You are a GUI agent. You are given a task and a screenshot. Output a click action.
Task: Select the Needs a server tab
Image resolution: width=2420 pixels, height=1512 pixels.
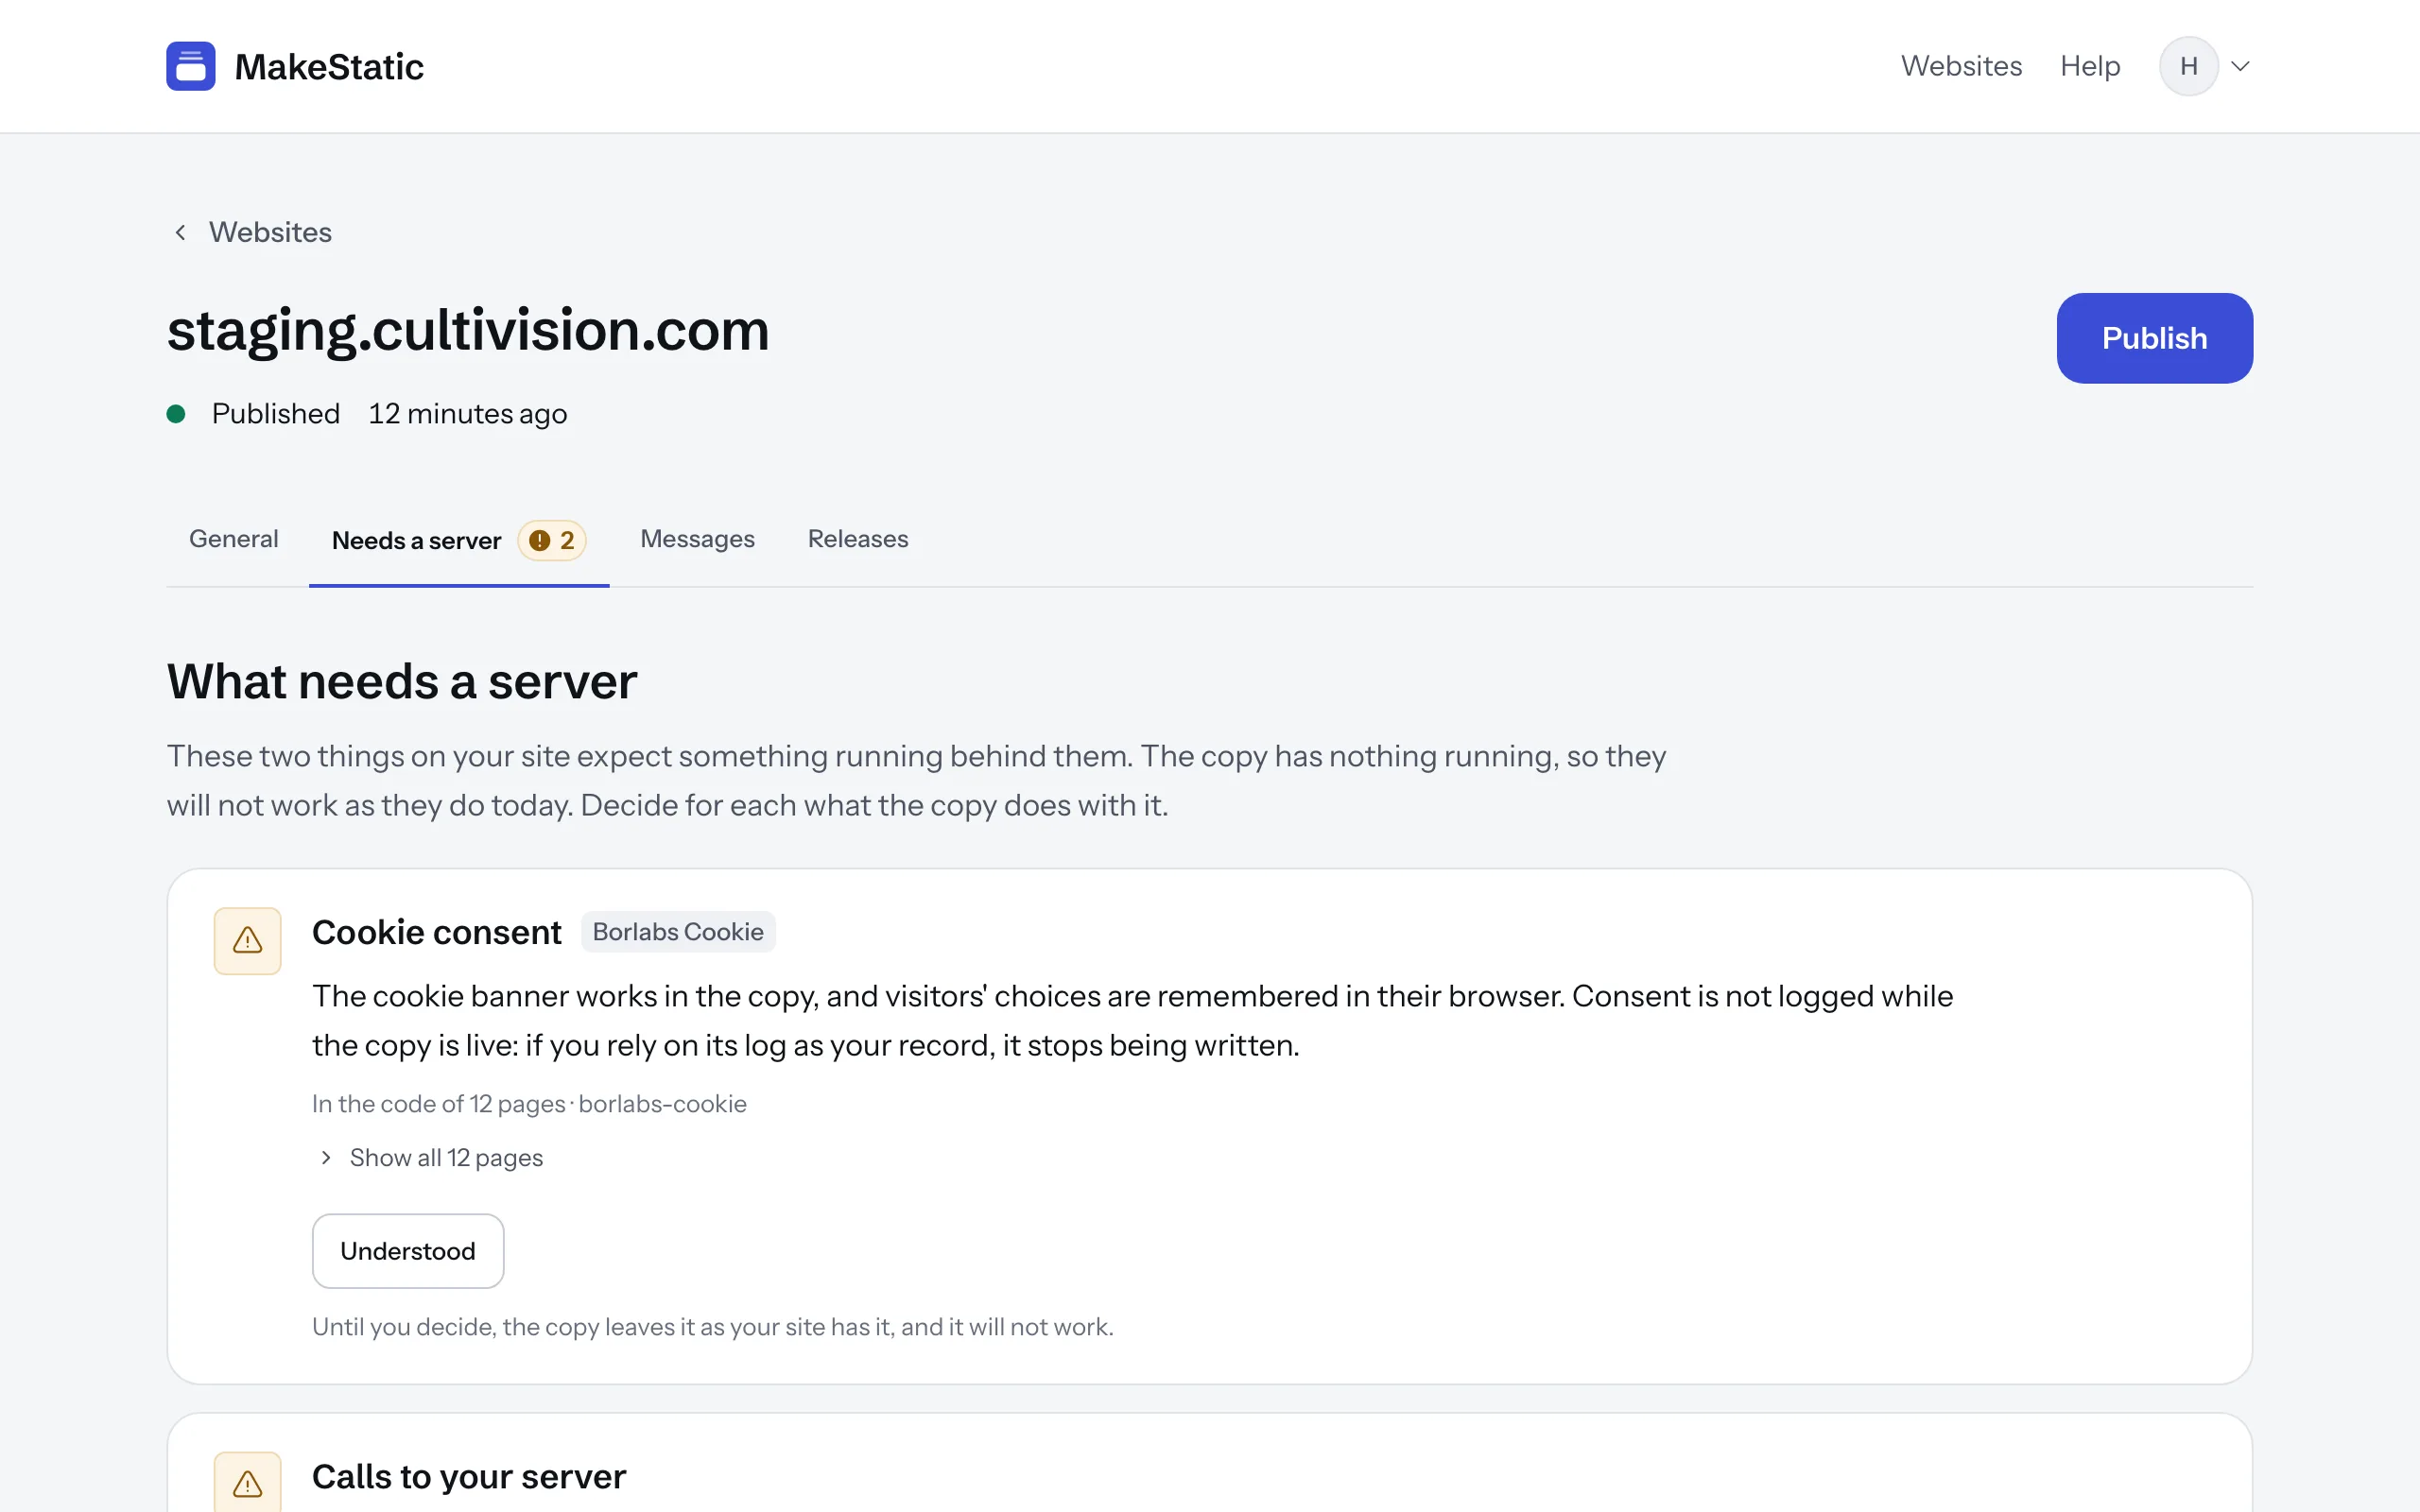click(459, 541)
